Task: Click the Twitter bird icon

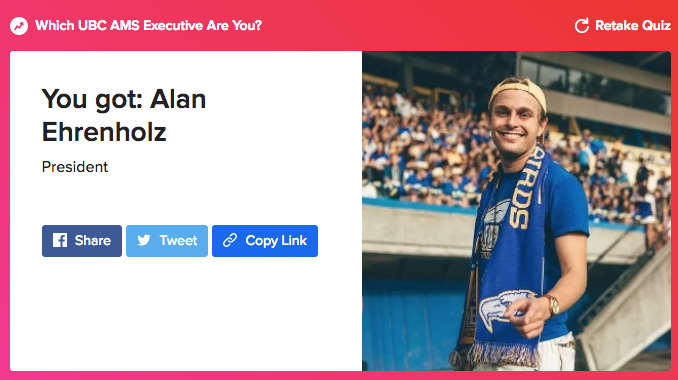Action: [x=144, y=240]
